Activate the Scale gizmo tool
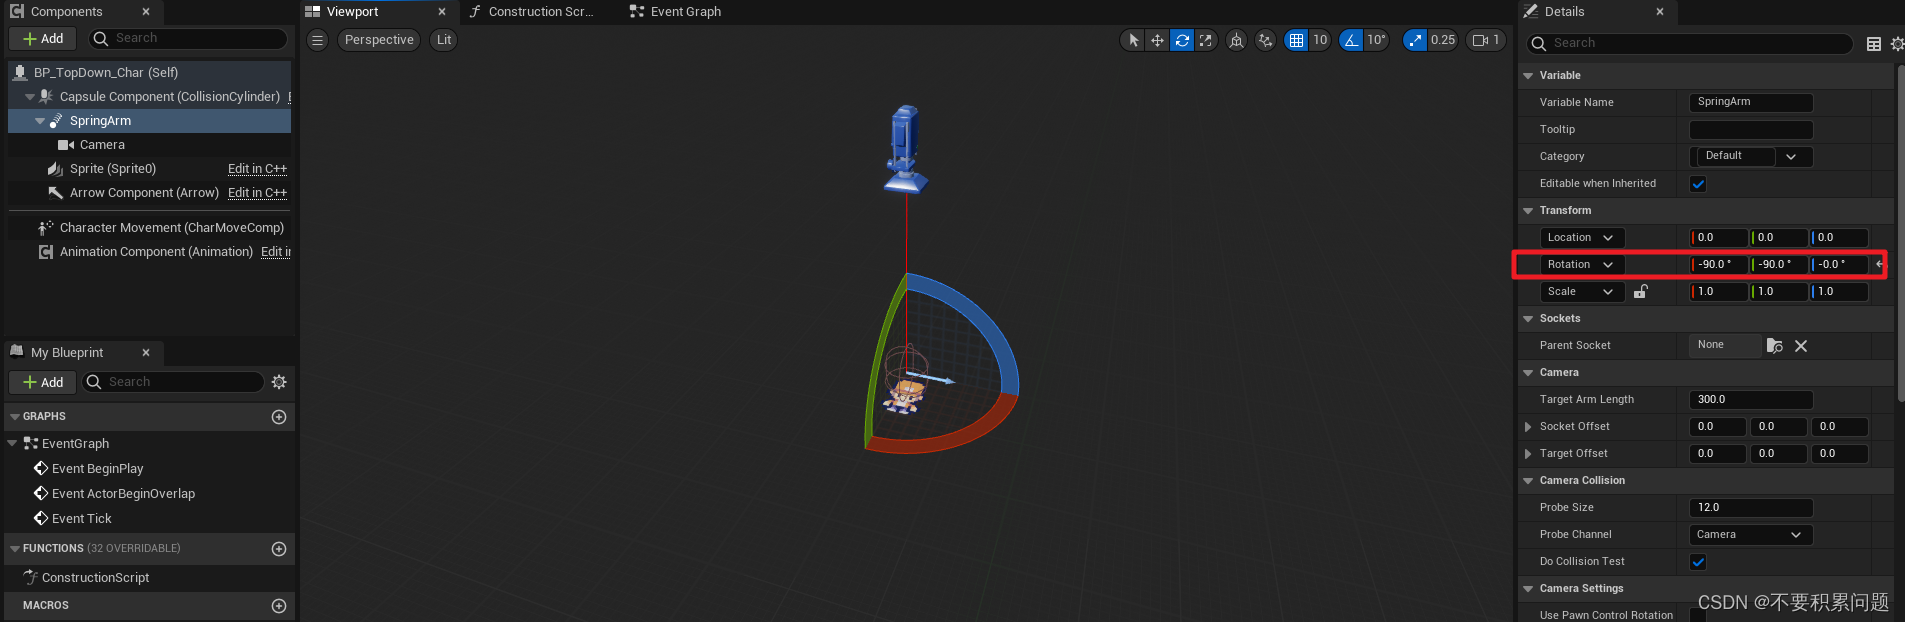Screen dimensions: 1905x622 click(1206, 40)
